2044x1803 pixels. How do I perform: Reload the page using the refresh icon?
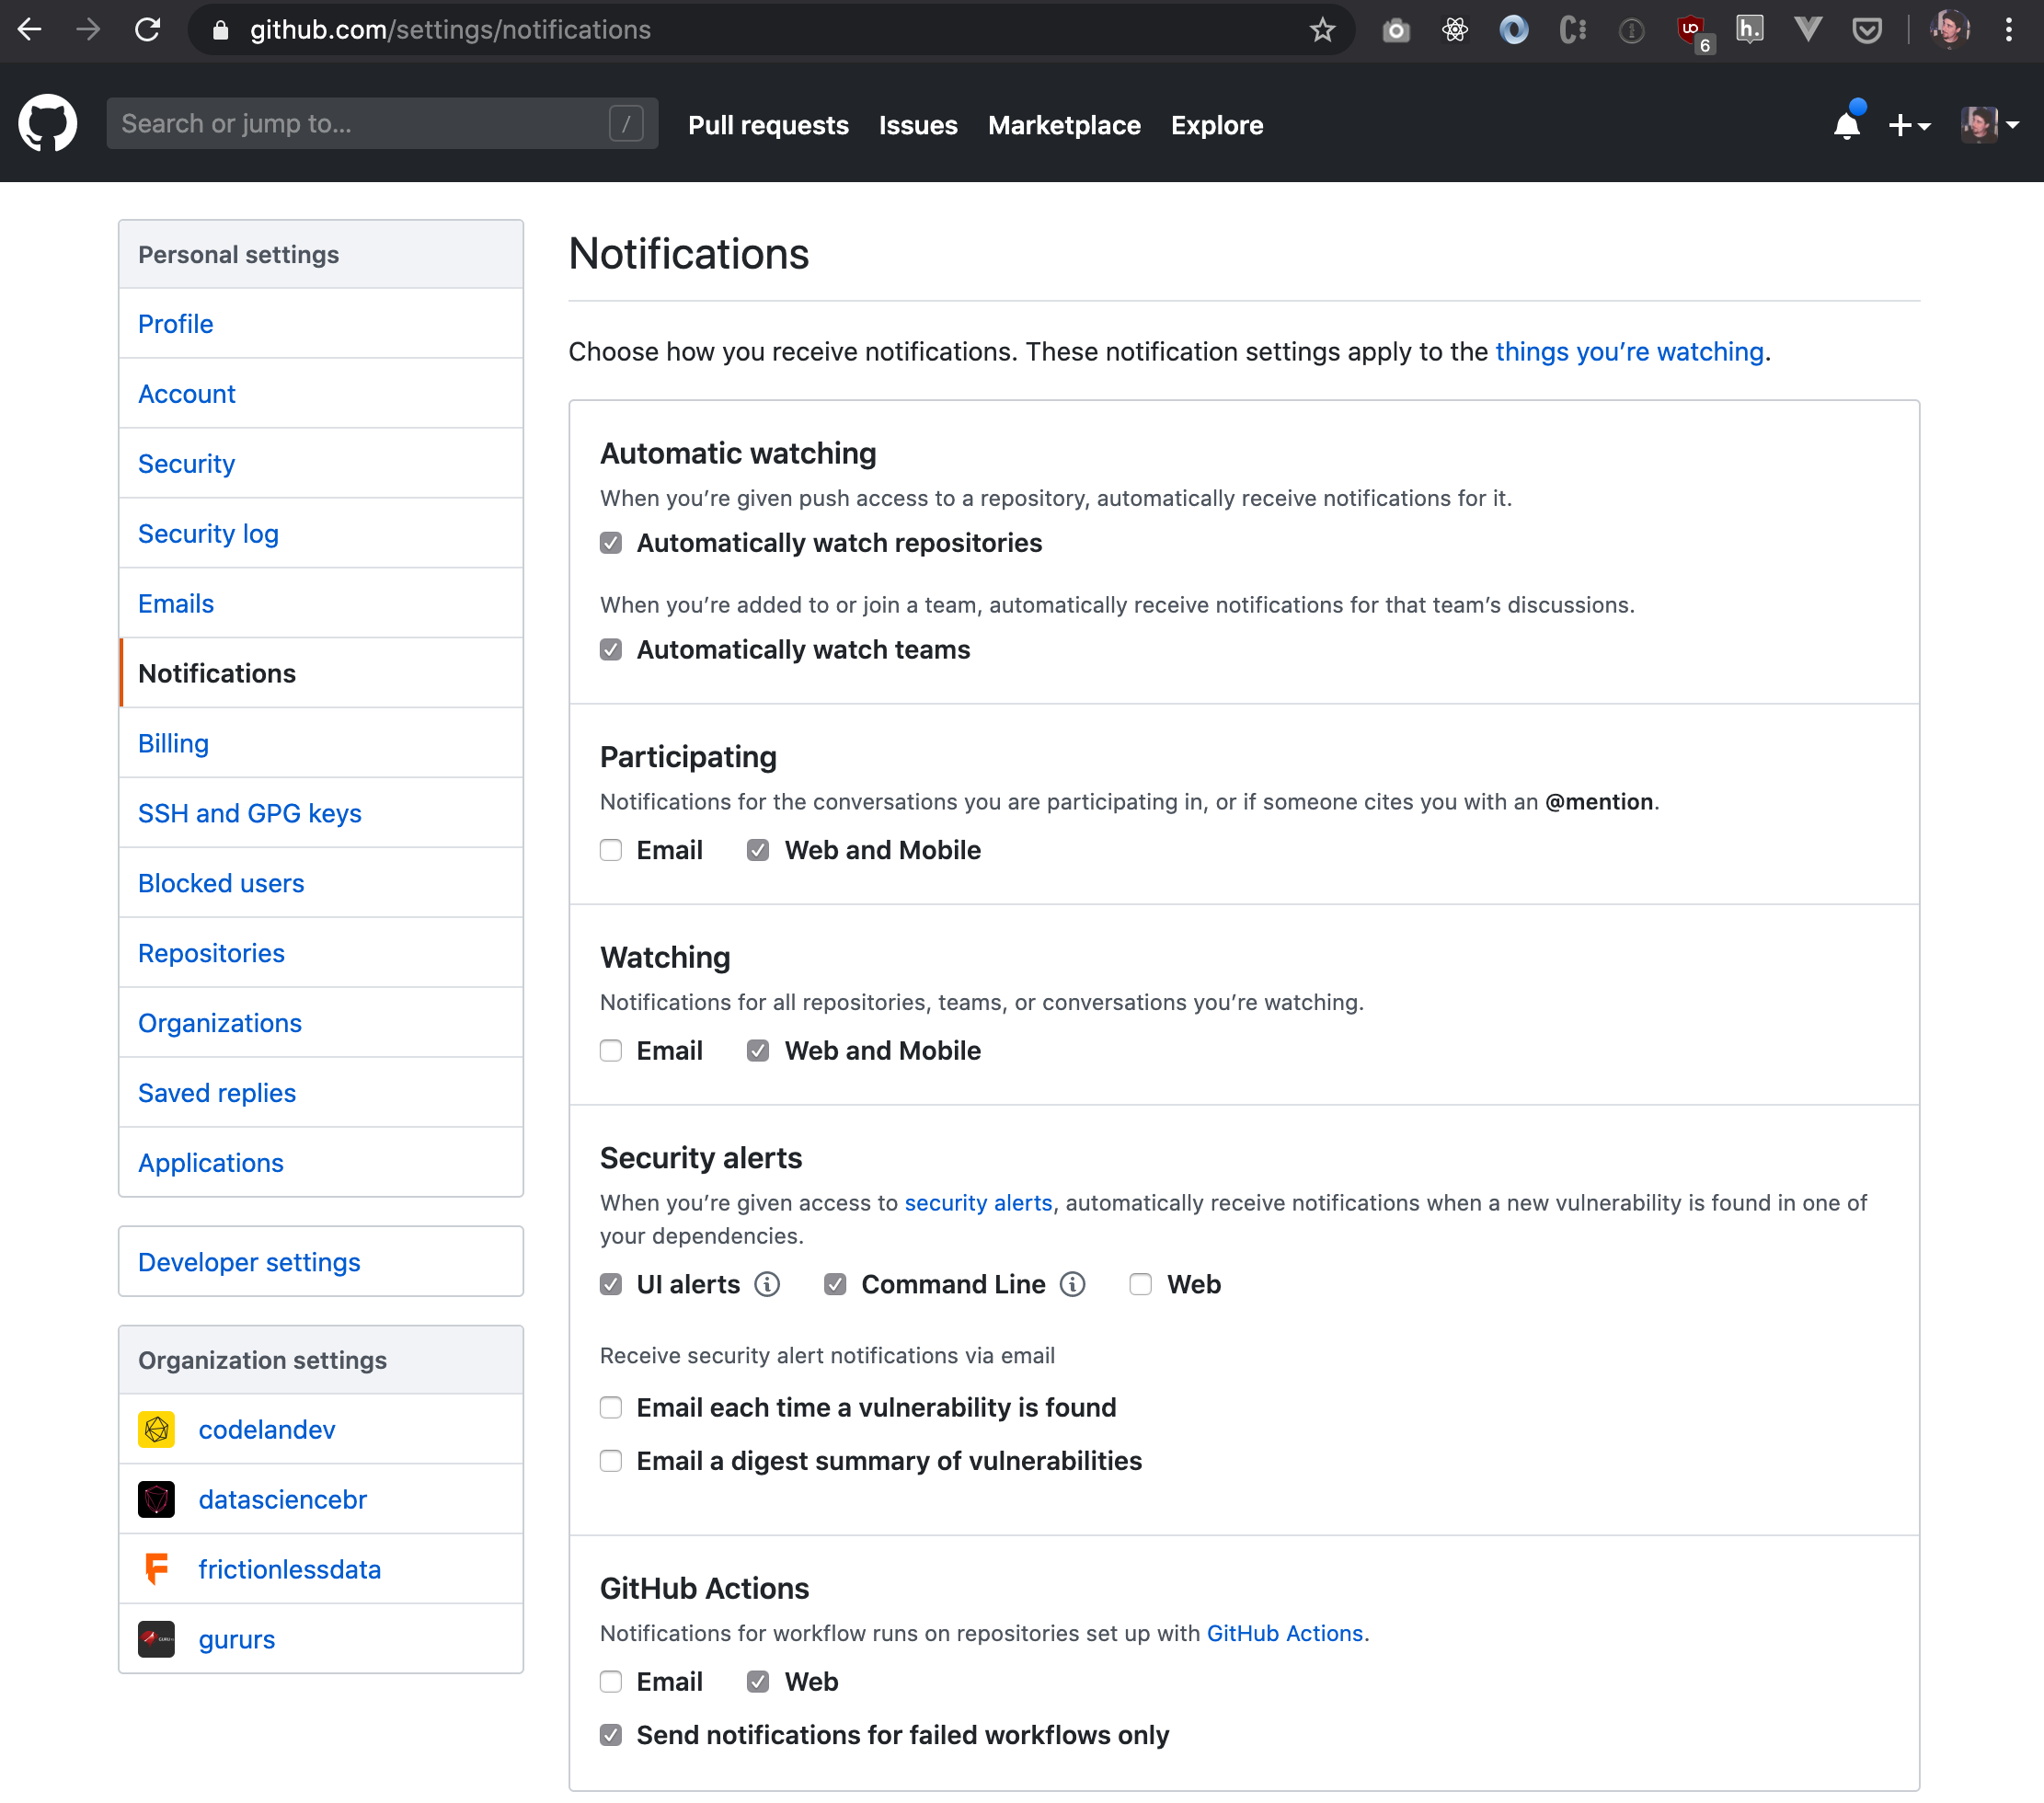tap(148, 30)
